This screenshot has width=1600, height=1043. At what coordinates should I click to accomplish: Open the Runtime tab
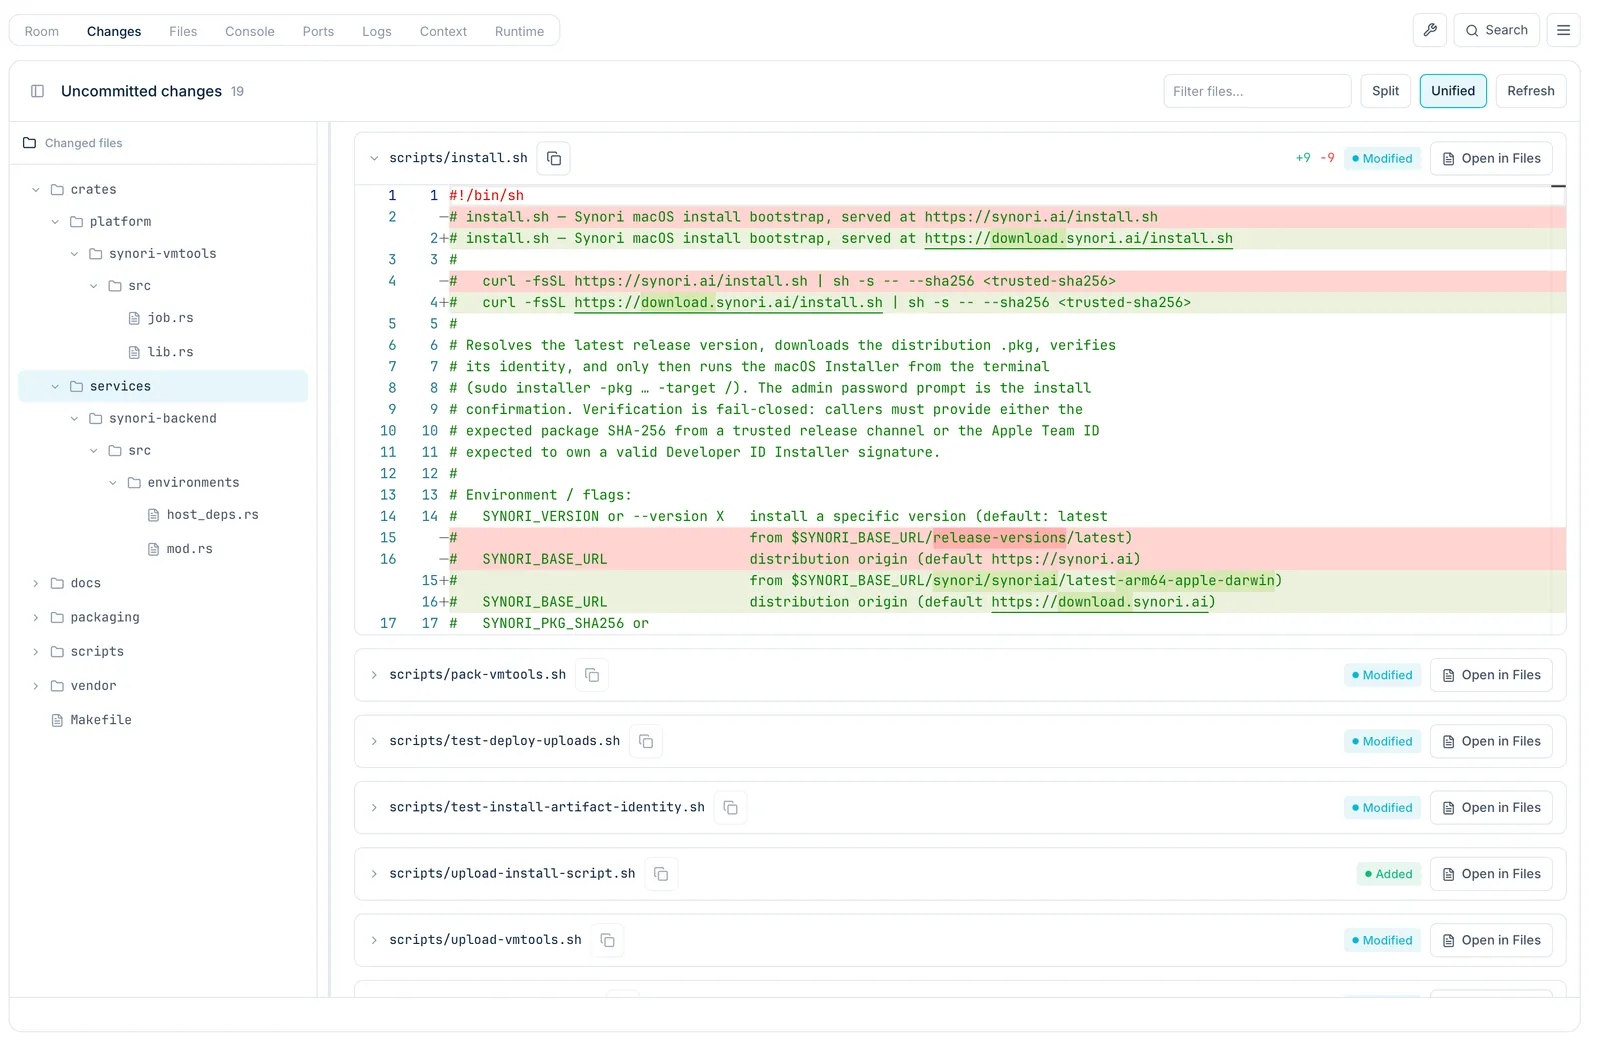[x=520, y=31]
